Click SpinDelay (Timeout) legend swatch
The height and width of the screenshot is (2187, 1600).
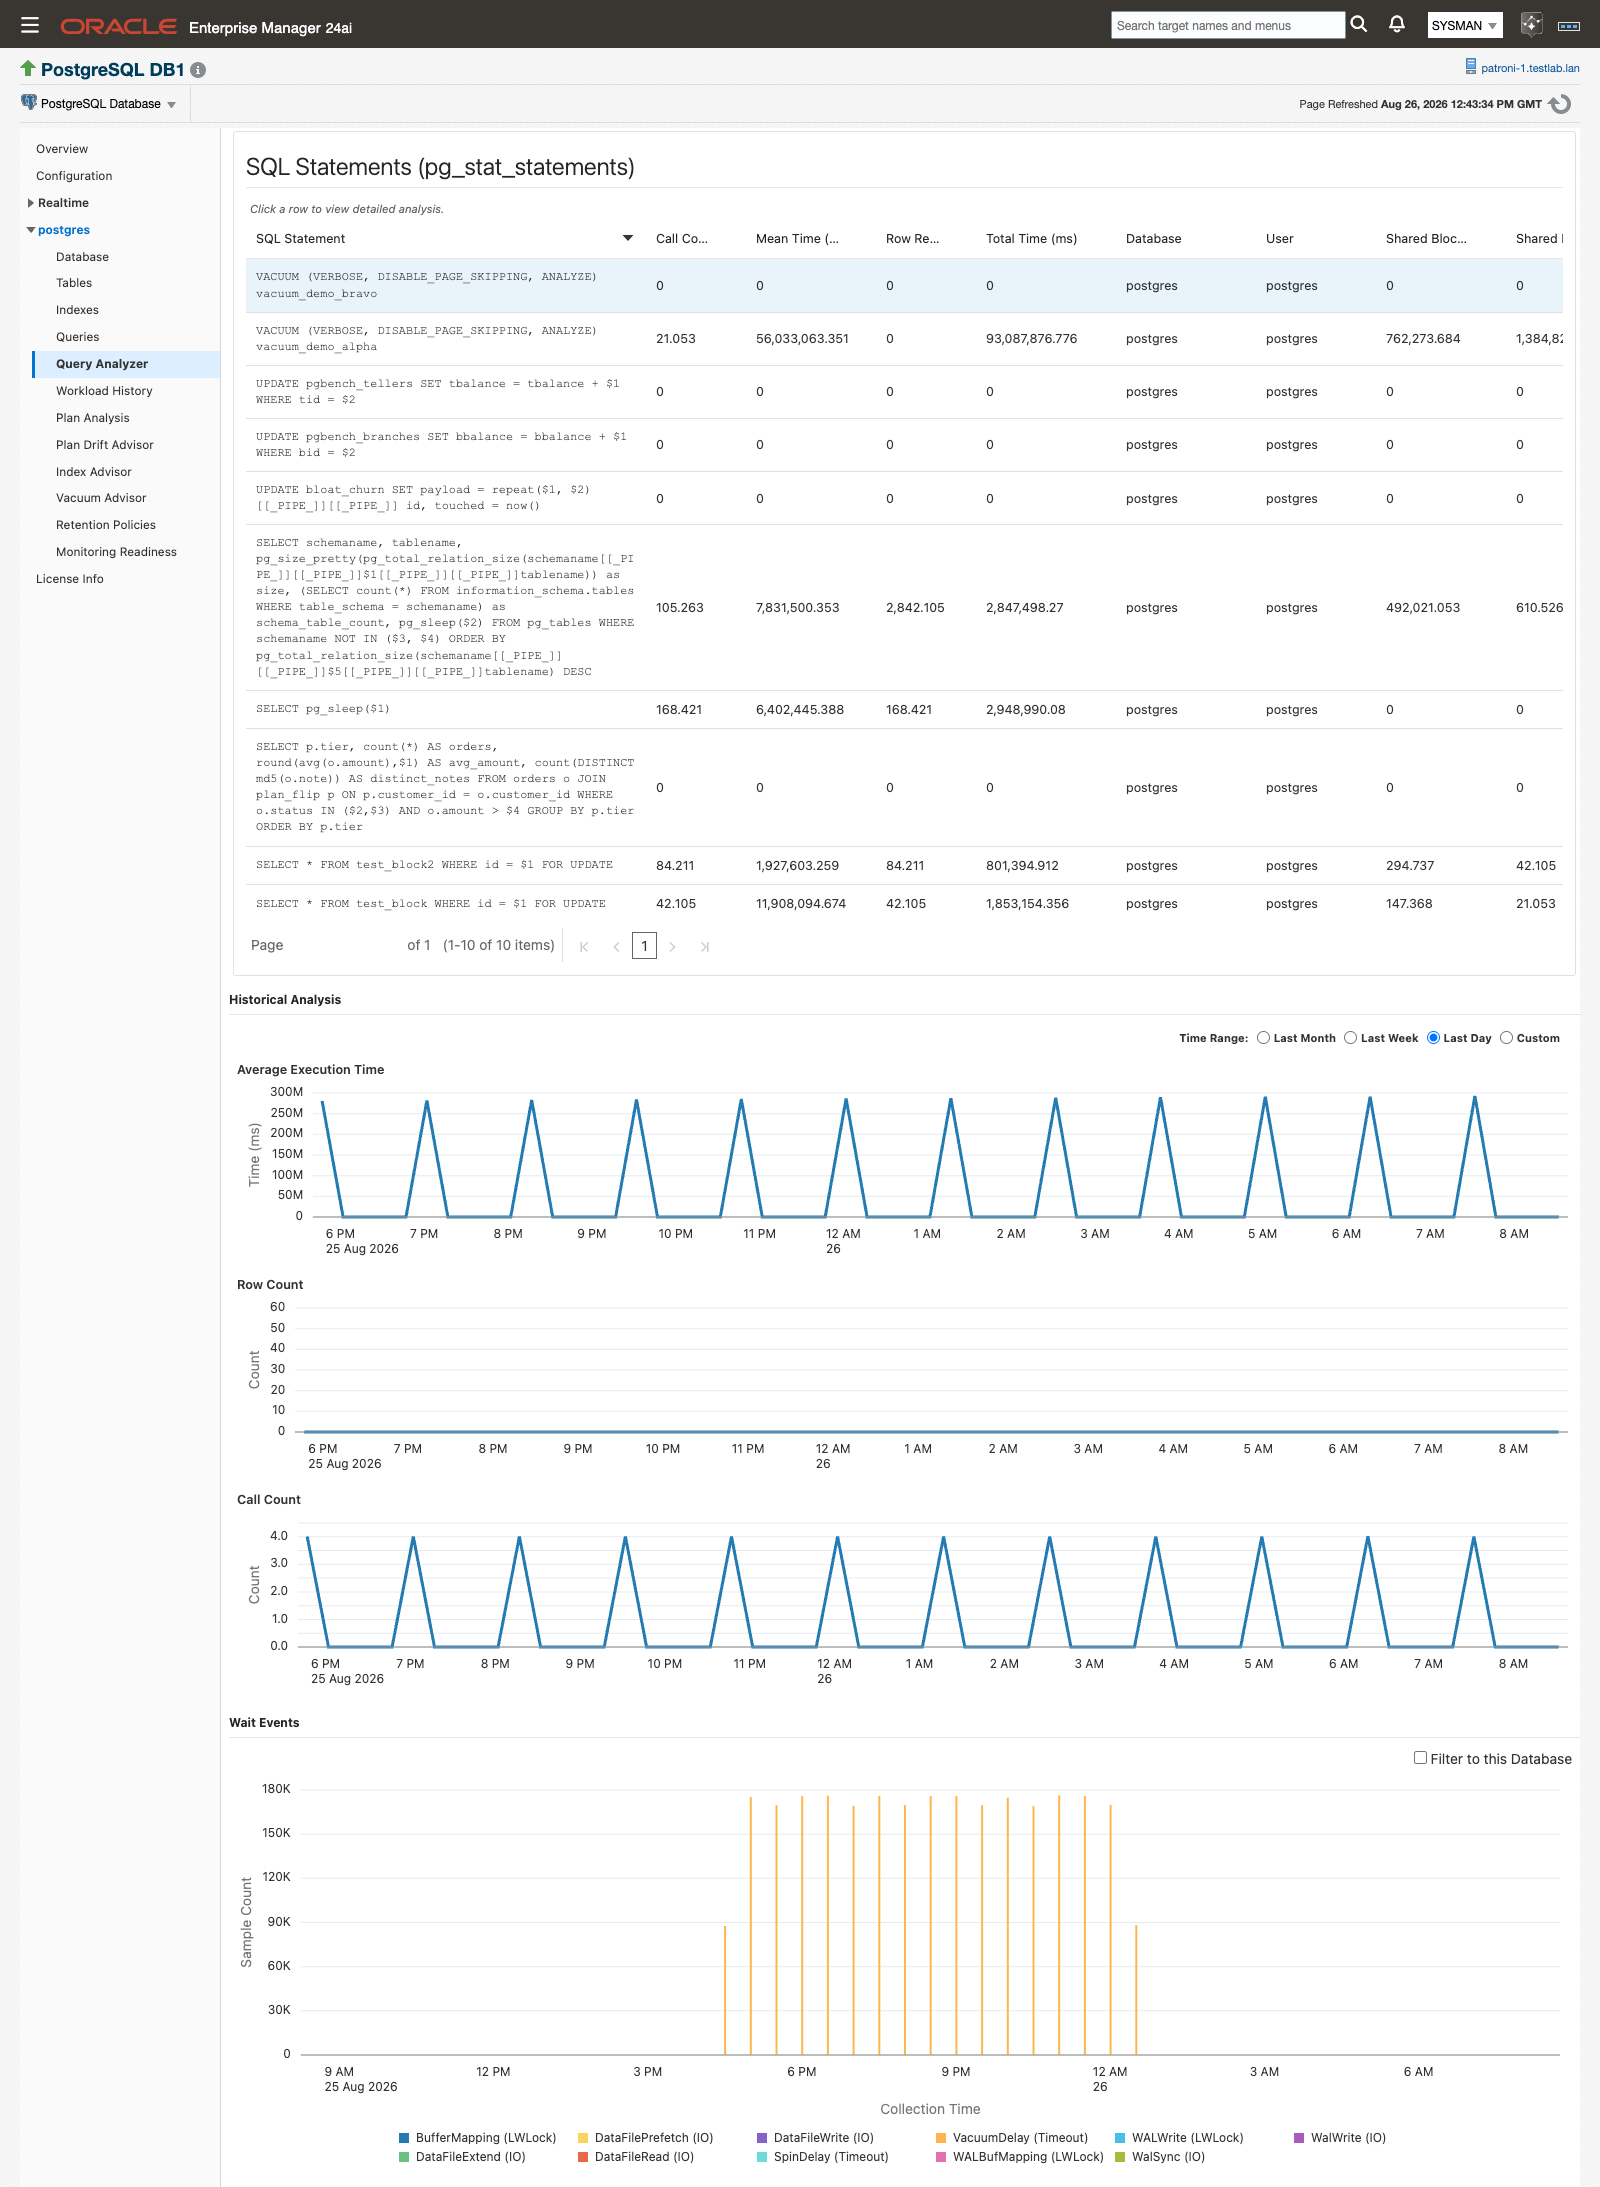(x=762, y=2157)
